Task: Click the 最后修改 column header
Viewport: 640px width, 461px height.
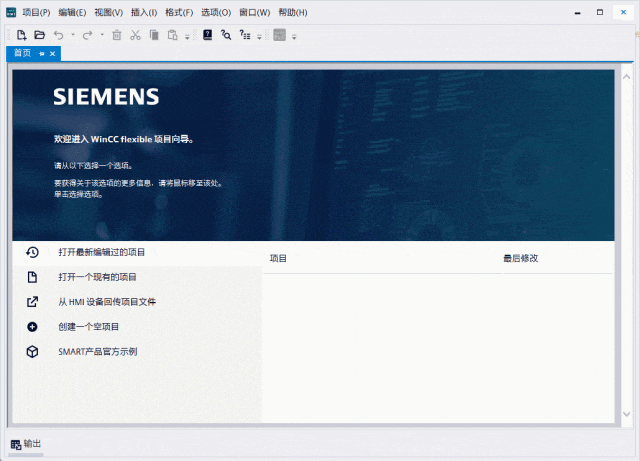Action: (x=521, y=258)
